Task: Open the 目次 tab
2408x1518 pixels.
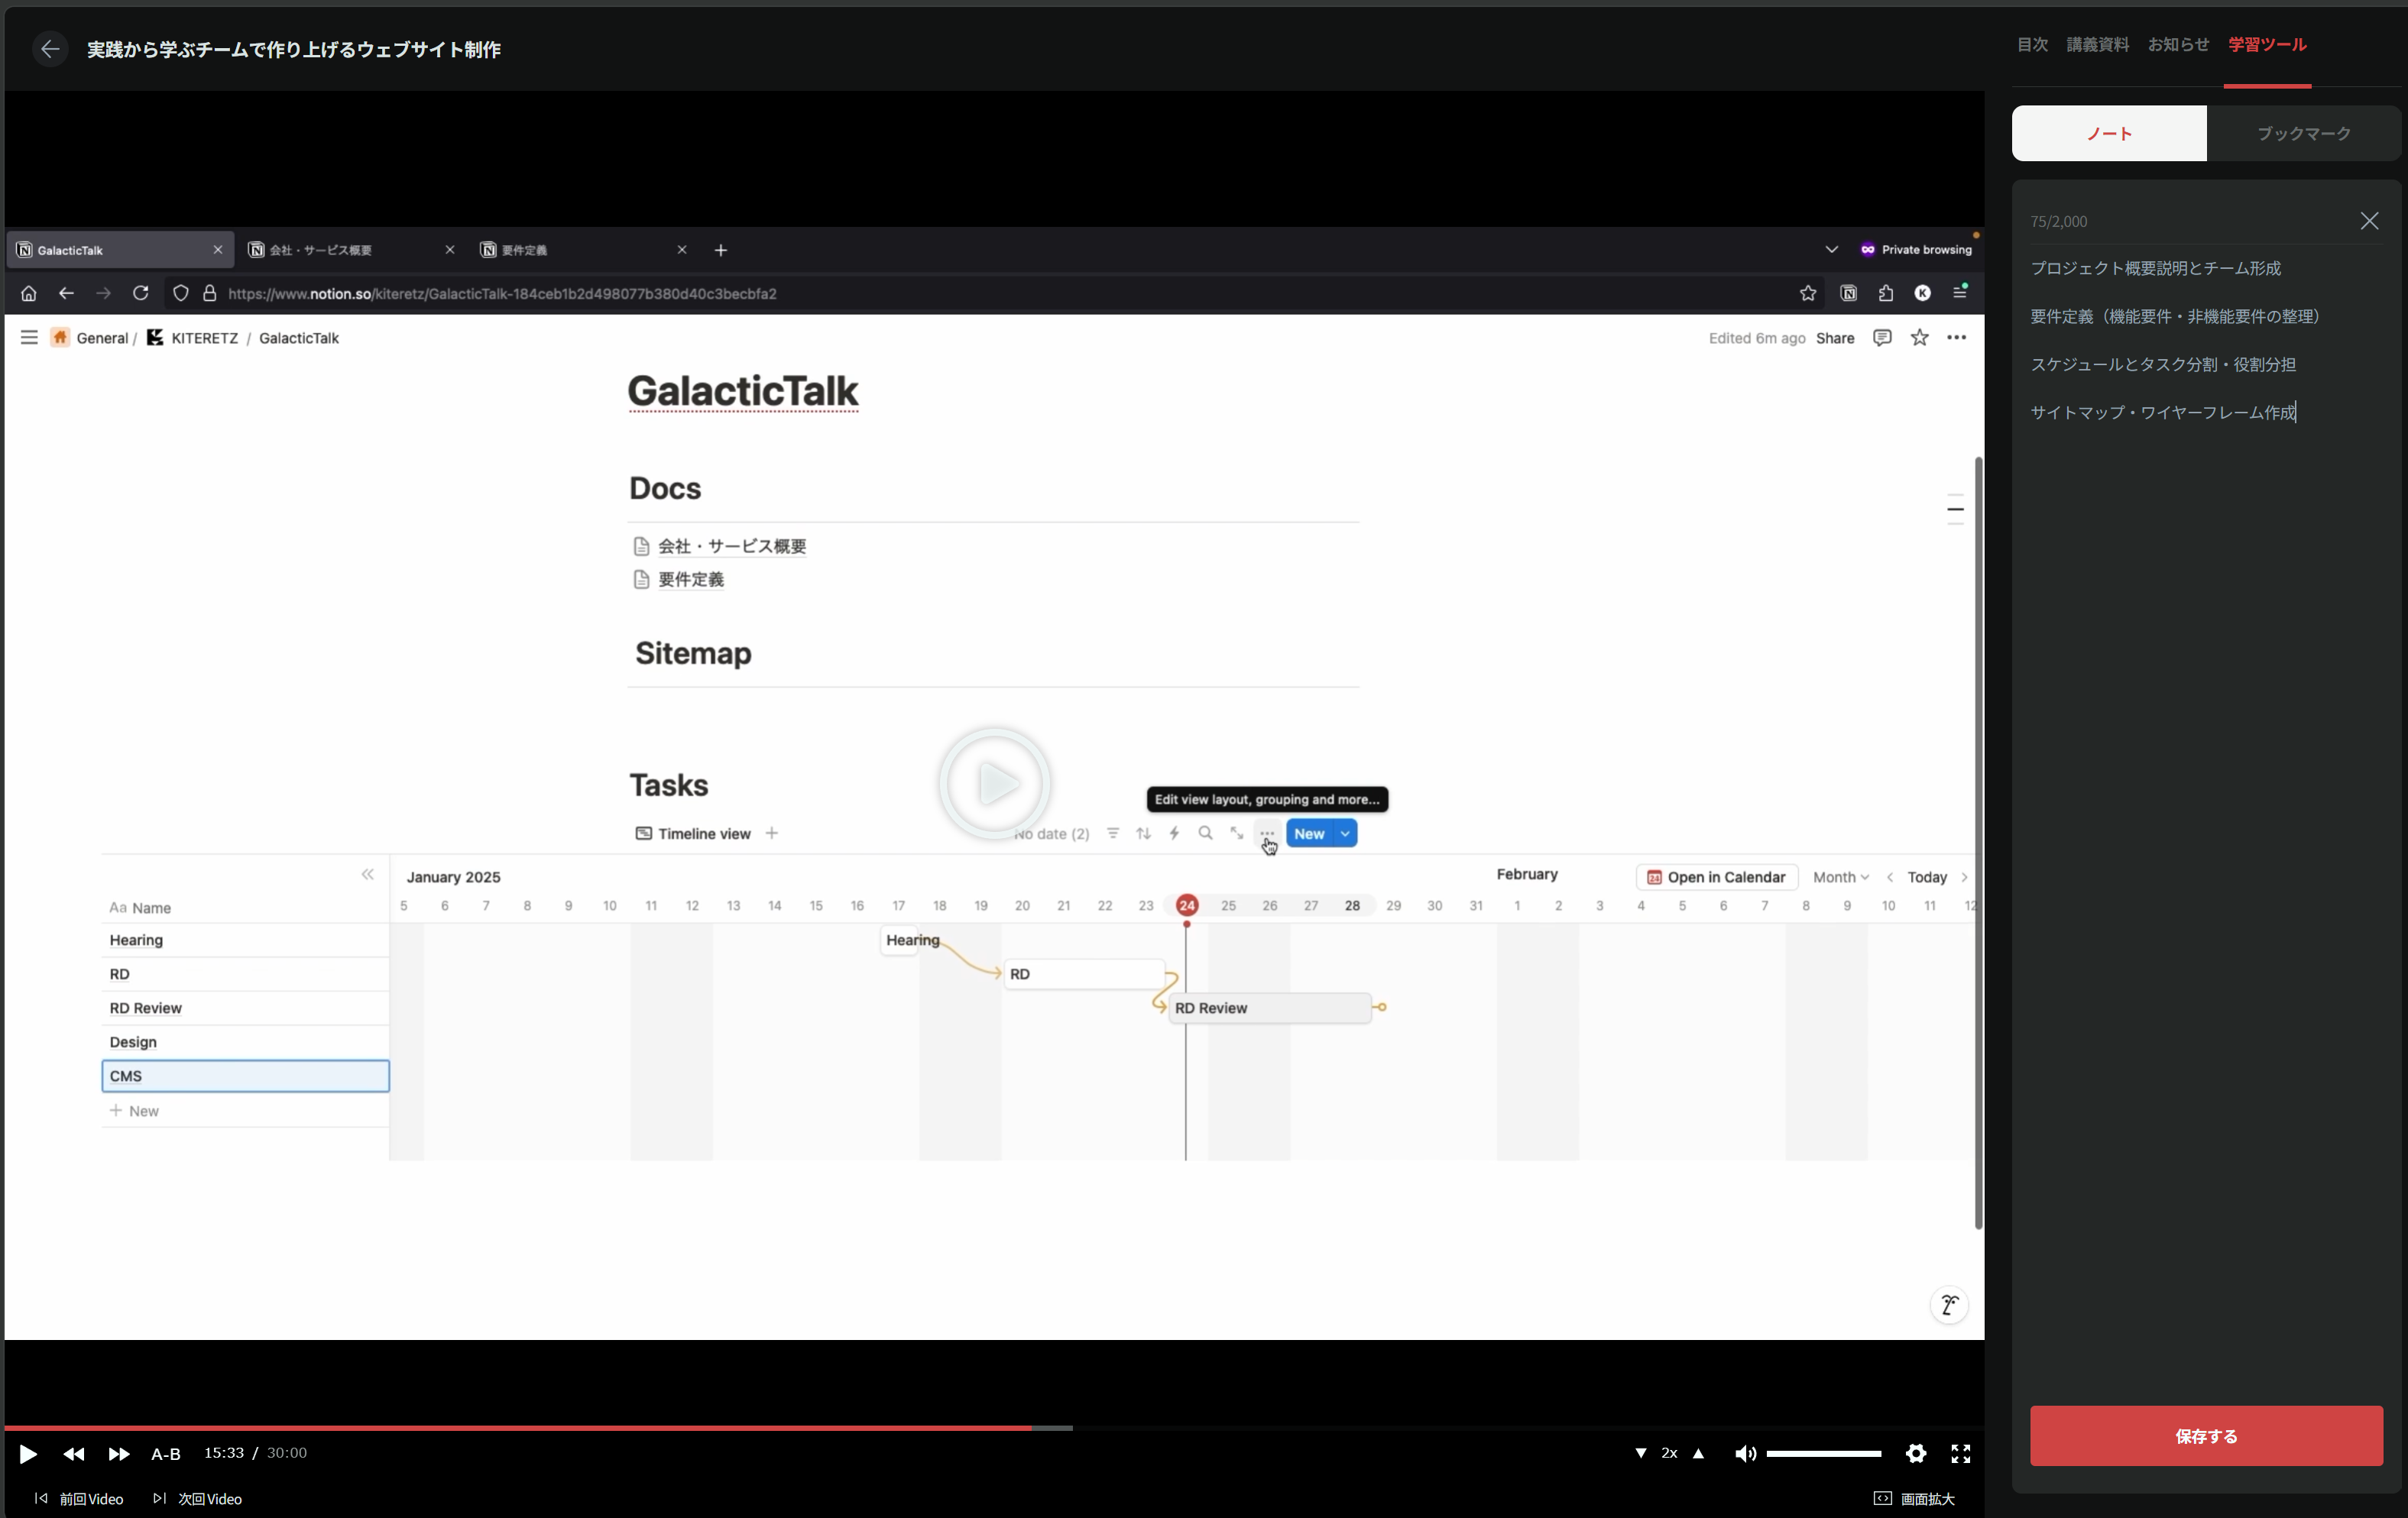Action: [x=2032, y=44]
